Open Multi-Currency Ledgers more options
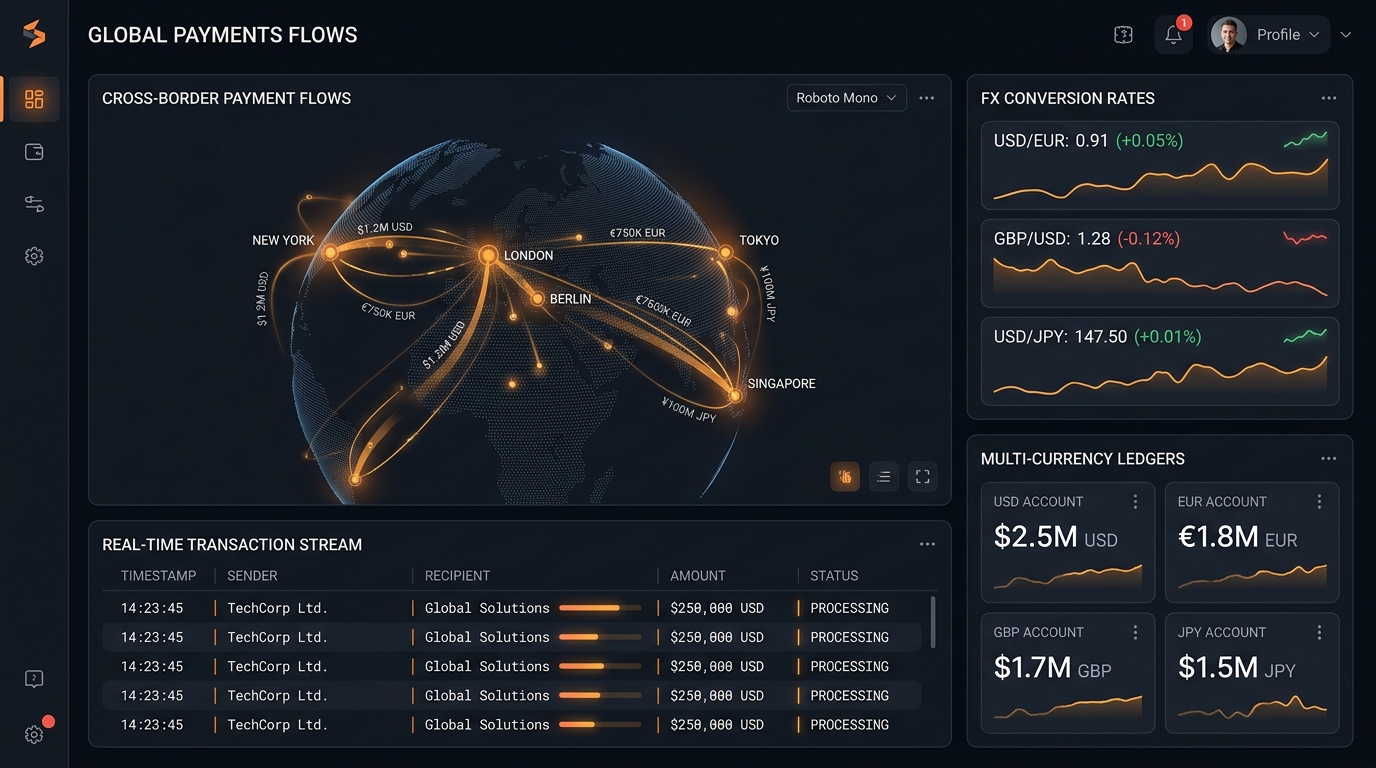This screenshot has width=1376, height=768. [x=1329, y=458]
